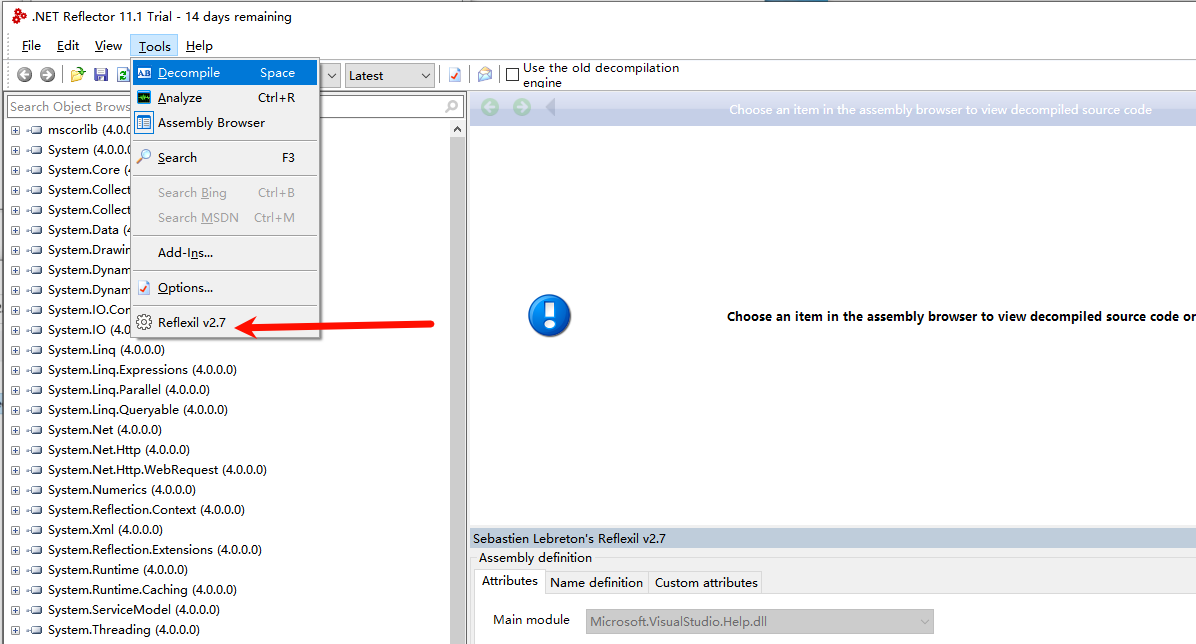Click the assembly icon beside System.Net.Http (4.0.0.0)
Image resolution: width=1196 pixels, height=644 pixels.
[x=34, y=449]
